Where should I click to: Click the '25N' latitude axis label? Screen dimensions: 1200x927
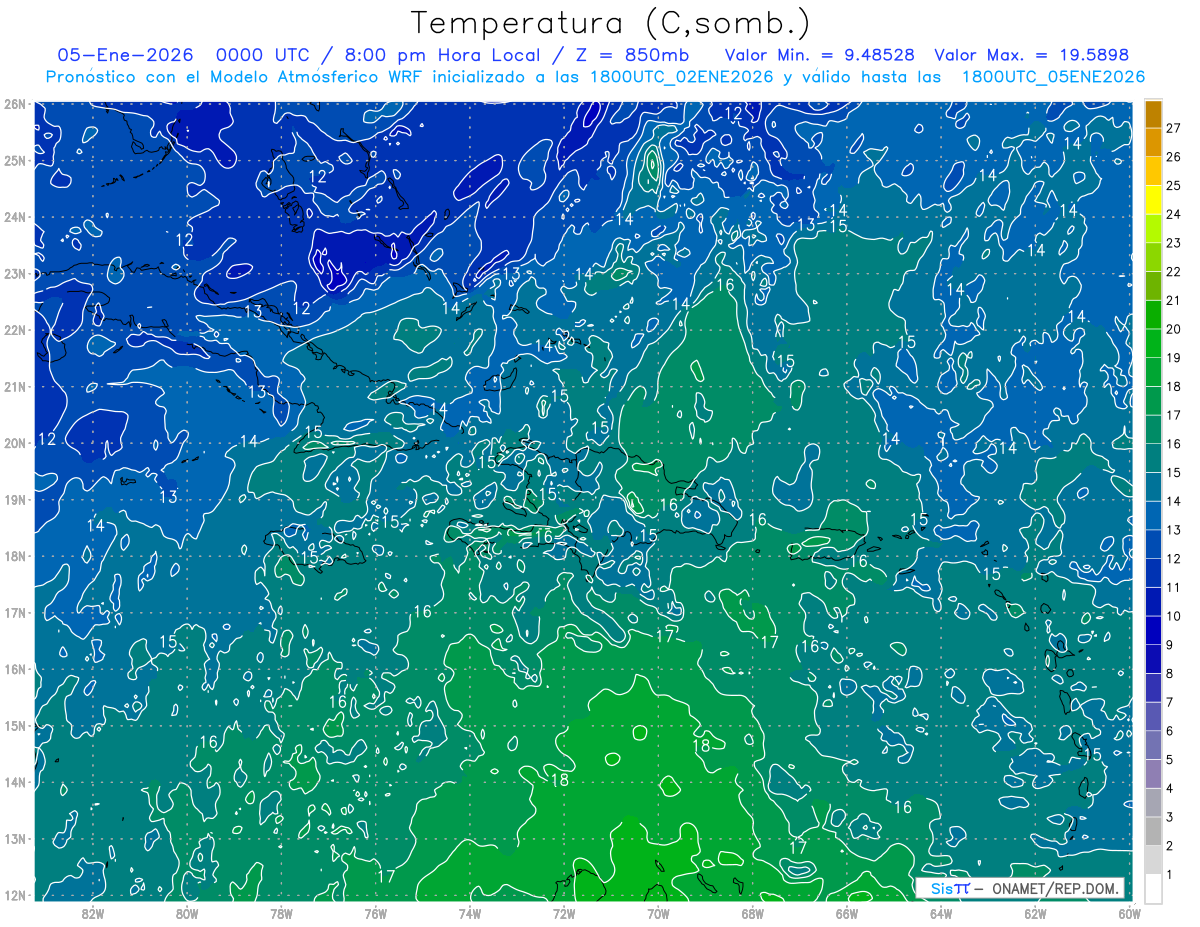coord(15,160)
